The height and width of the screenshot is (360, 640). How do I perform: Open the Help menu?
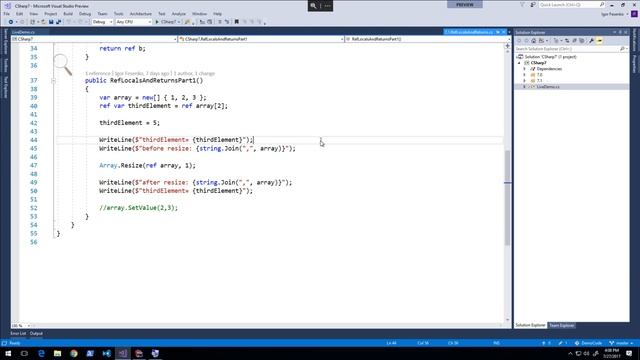[x=217, y=14]
